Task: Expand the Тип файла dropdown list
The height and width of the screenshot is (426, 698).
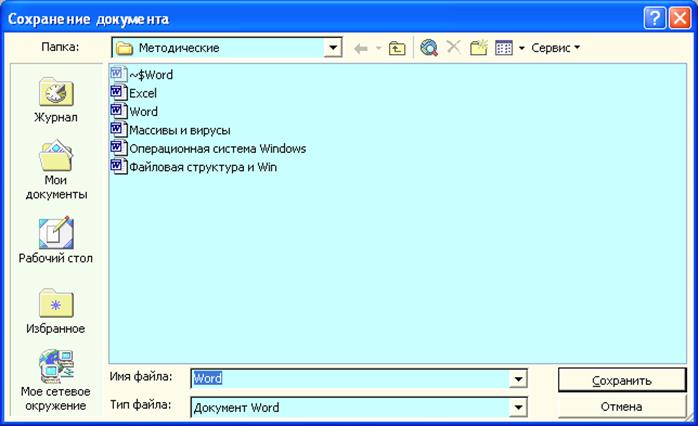Action: coord(518,407)
